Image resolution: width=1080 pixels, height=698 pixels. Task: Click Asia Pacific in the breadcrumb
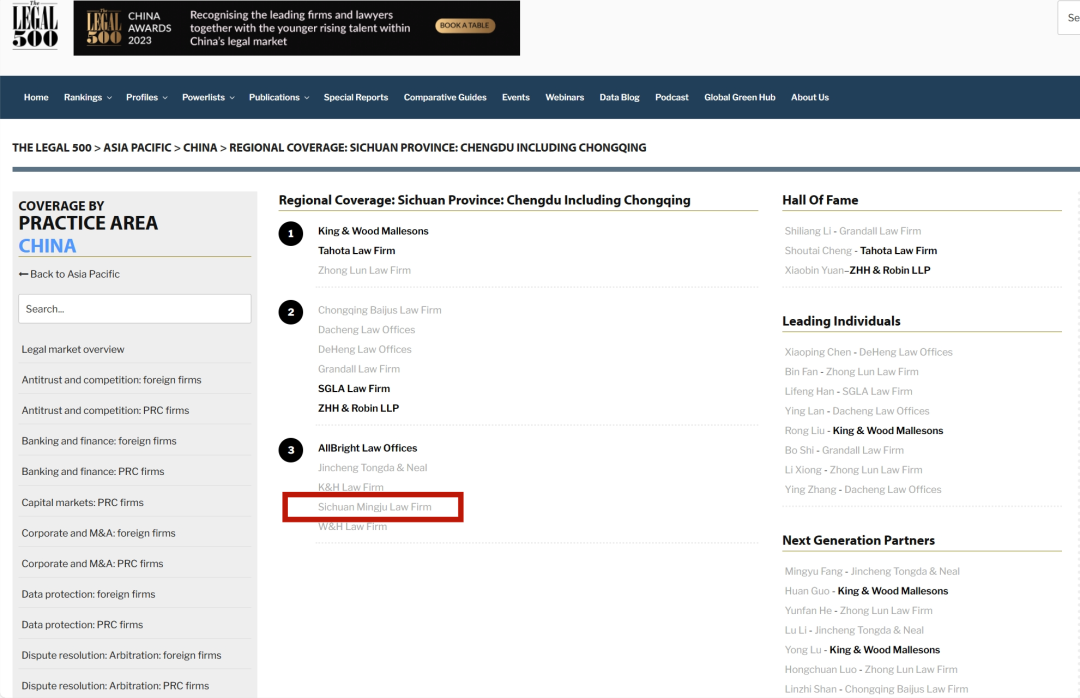pyautogui.click(x=137, y=148)
